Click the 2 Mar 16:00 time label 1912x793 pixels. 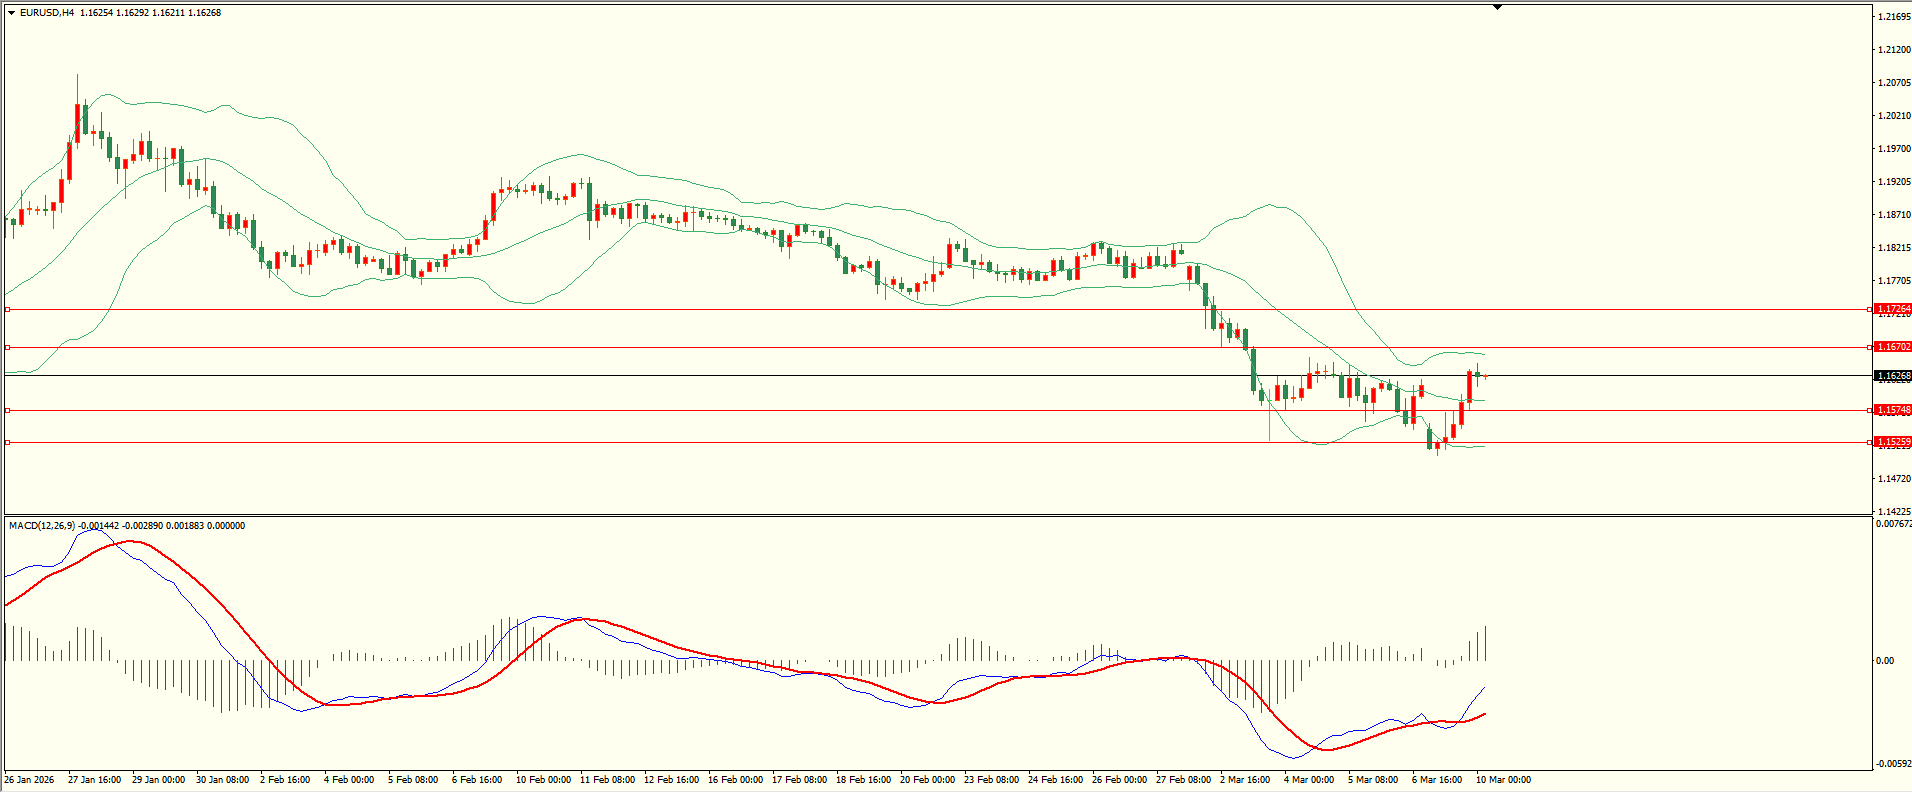[1244, 780]
